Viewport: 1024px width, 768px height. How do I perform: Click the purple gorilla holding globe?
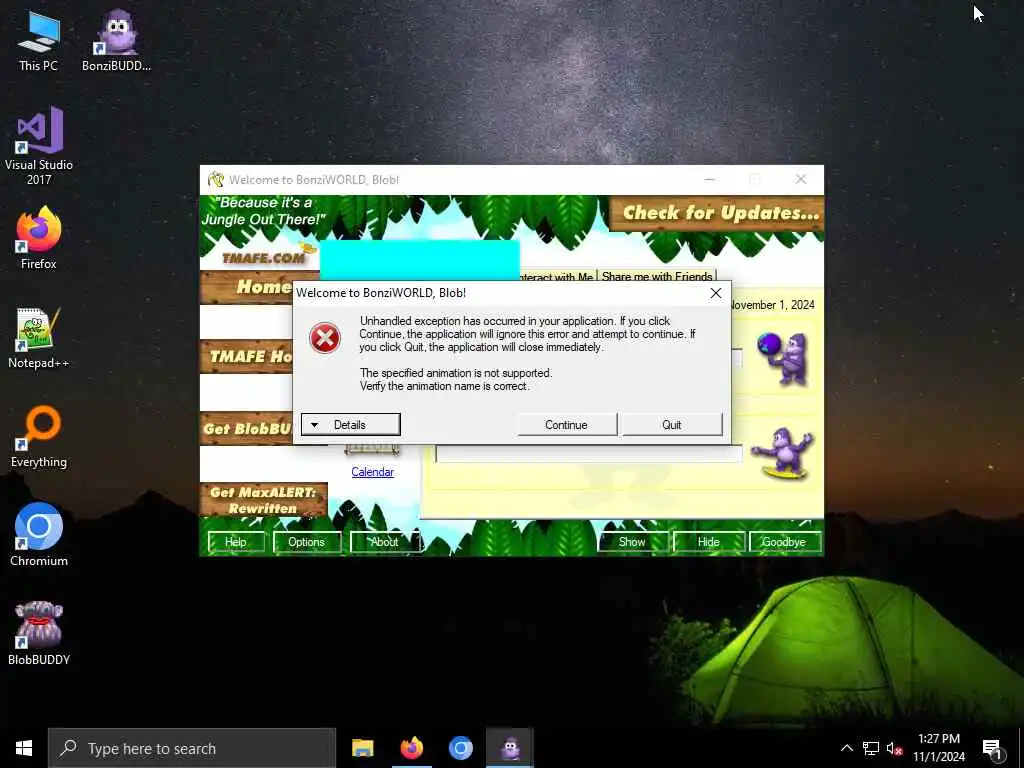[x=783, y=359]
